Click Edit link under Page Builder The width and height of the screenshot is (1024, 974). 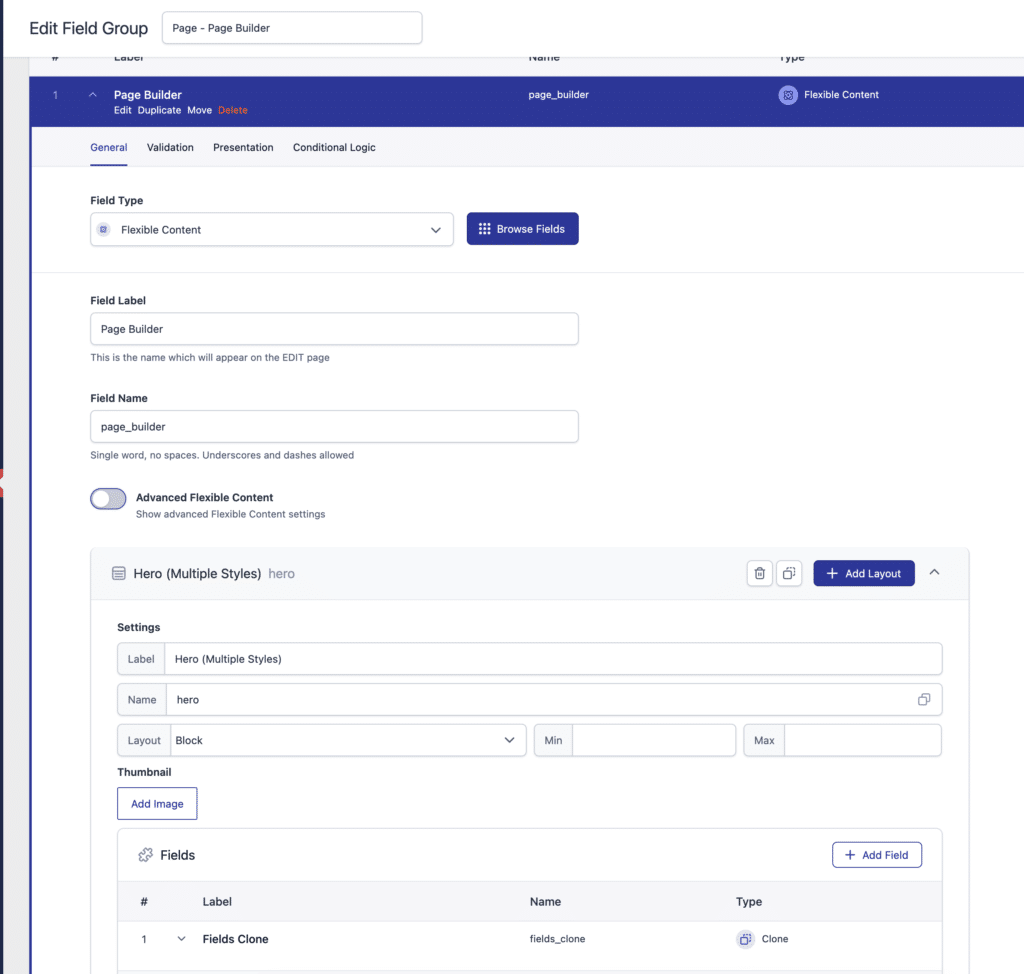(122, 110)
